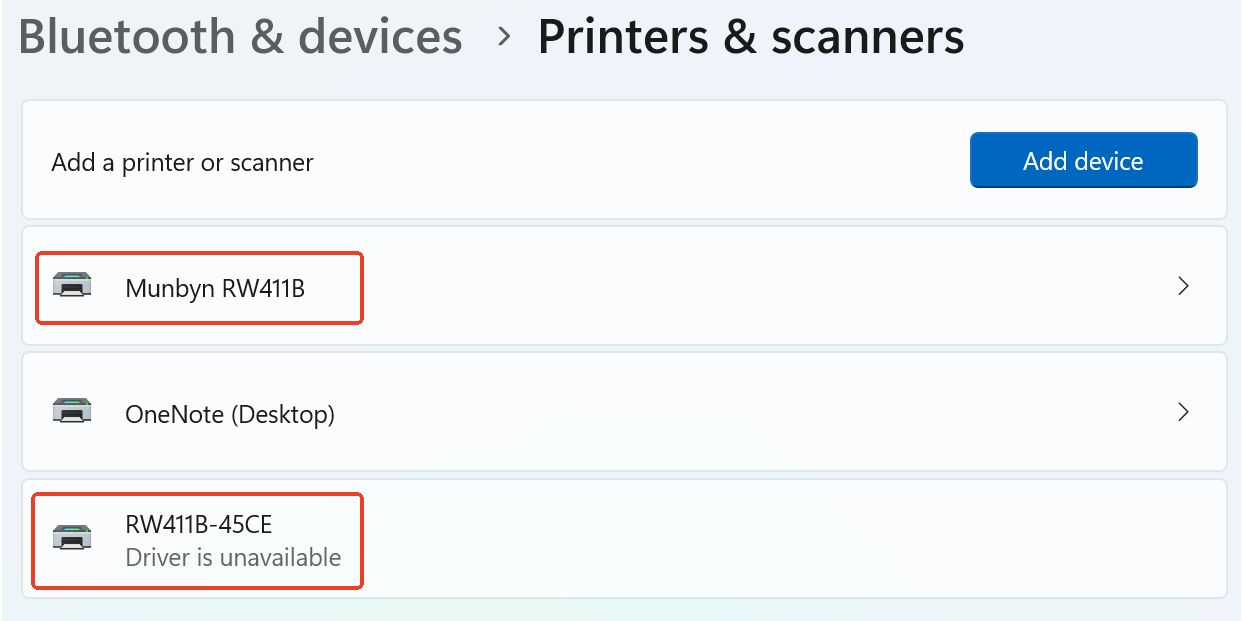This screenshot has height=621, width=1243.
Task: Click the Munbyn RW411B printer icon
Action: (x=72, y=286)
